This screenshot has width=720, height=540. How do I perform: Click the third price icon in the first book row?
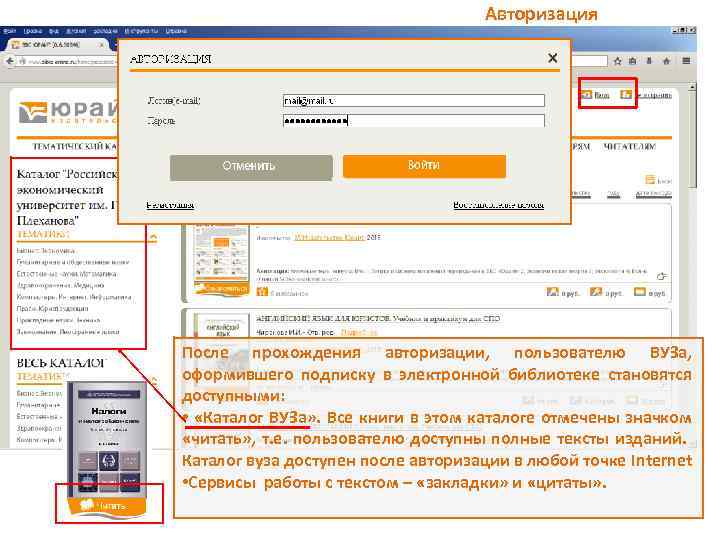640,292
